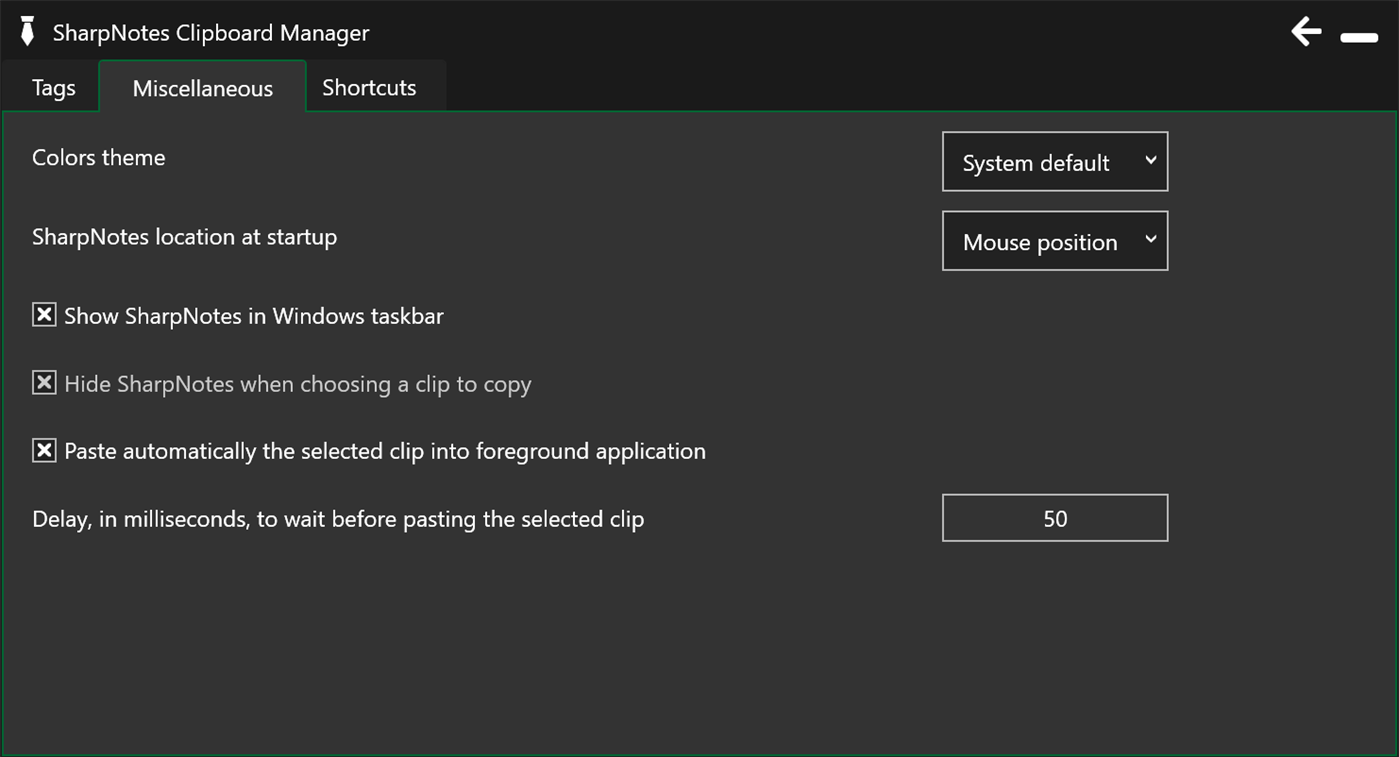
Task: Select the Miscellaneous tab
Action: [202, 88]
